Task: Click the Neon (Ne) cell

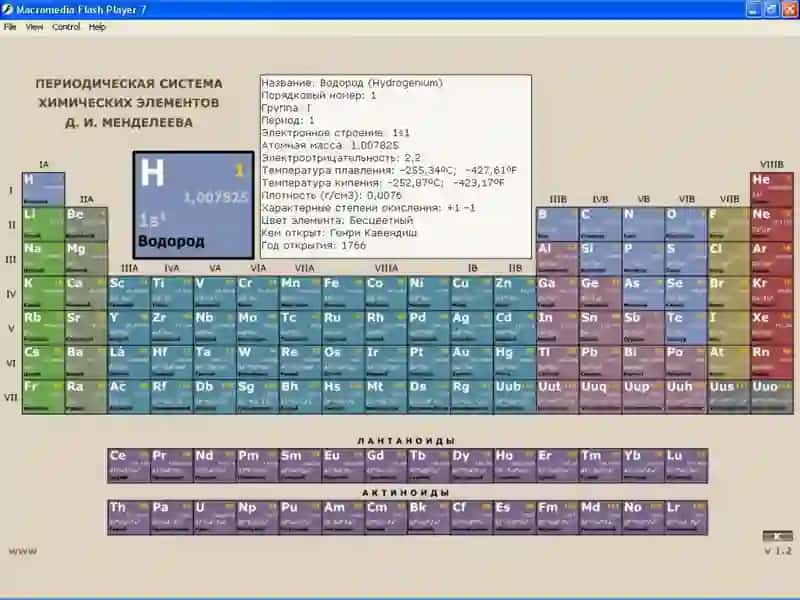Action: pyautogui.click(x=772, y=224)
